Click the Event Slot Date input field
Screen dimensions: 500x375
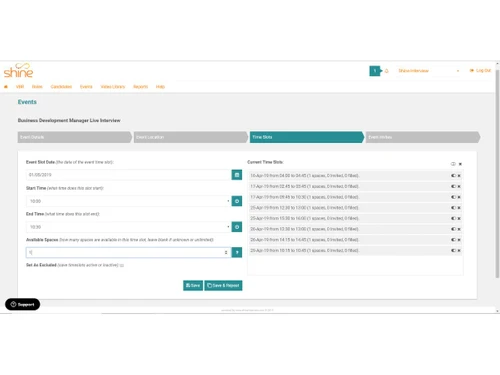(129, 175)
